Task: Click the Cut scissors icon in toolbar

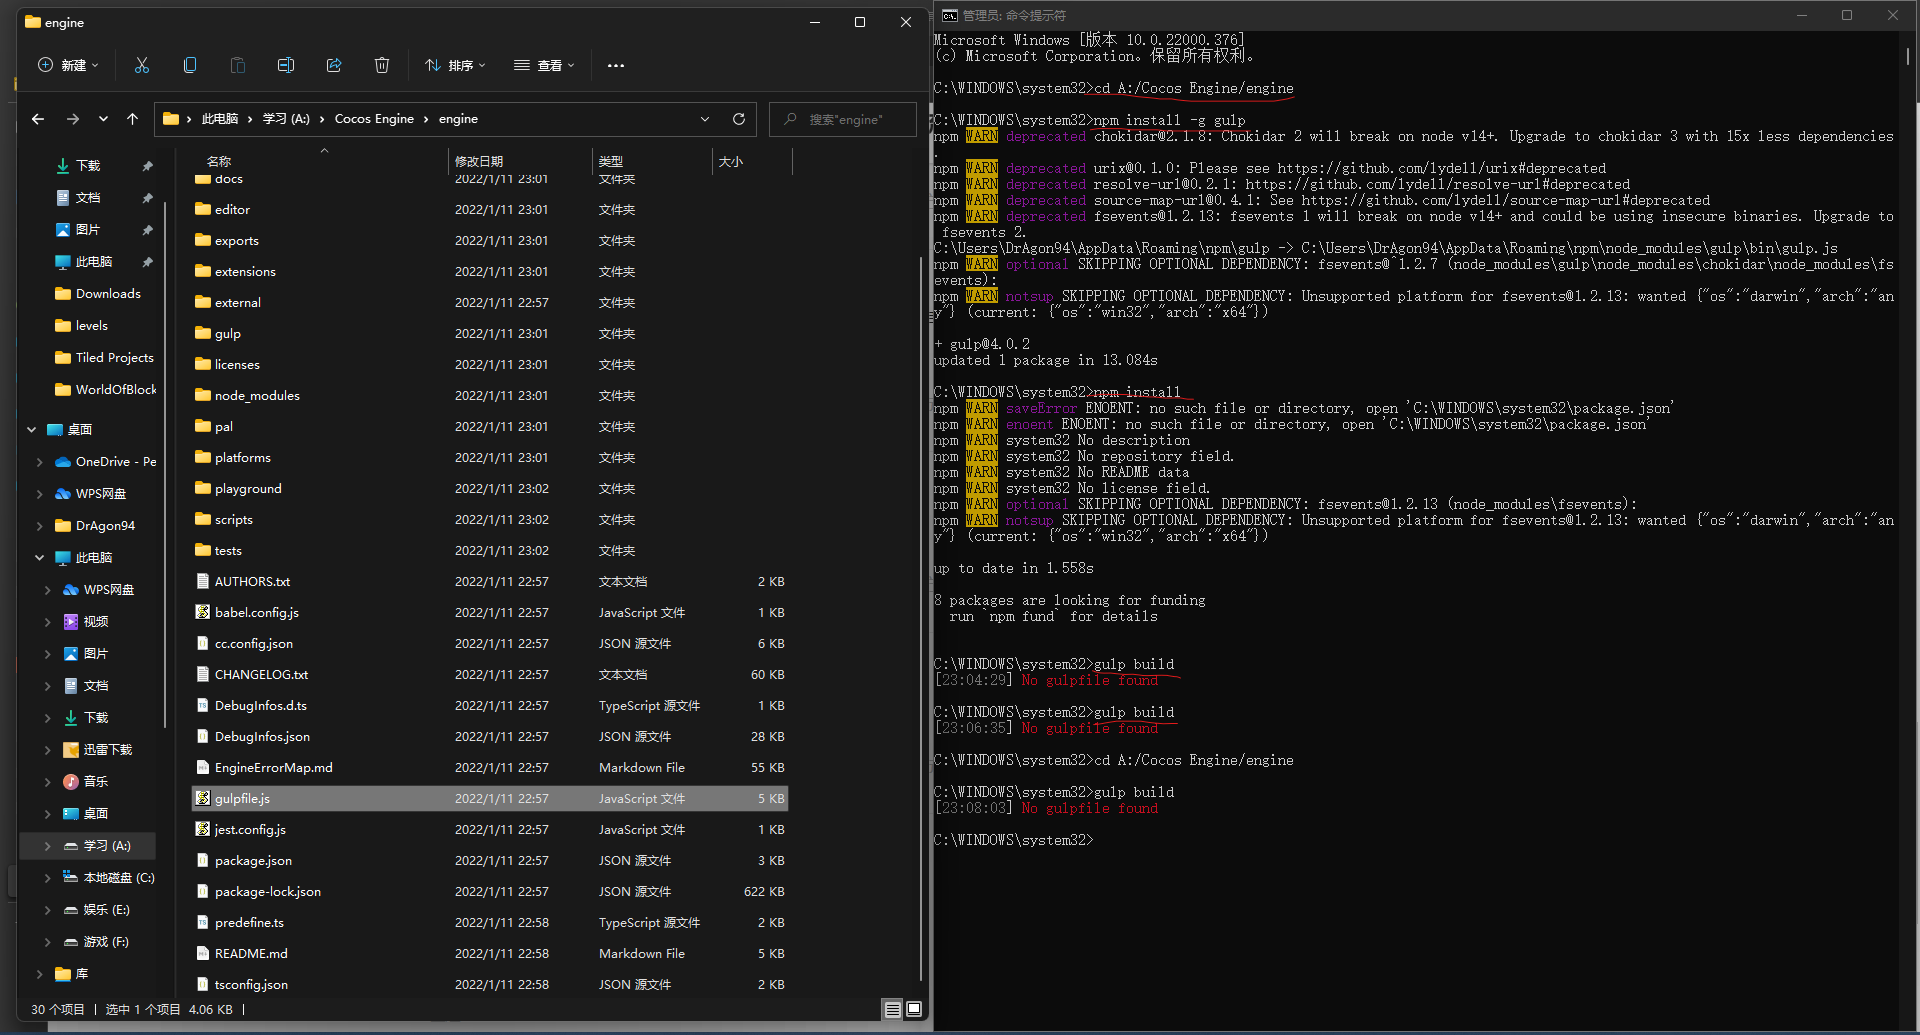Action: click(142, 65)
